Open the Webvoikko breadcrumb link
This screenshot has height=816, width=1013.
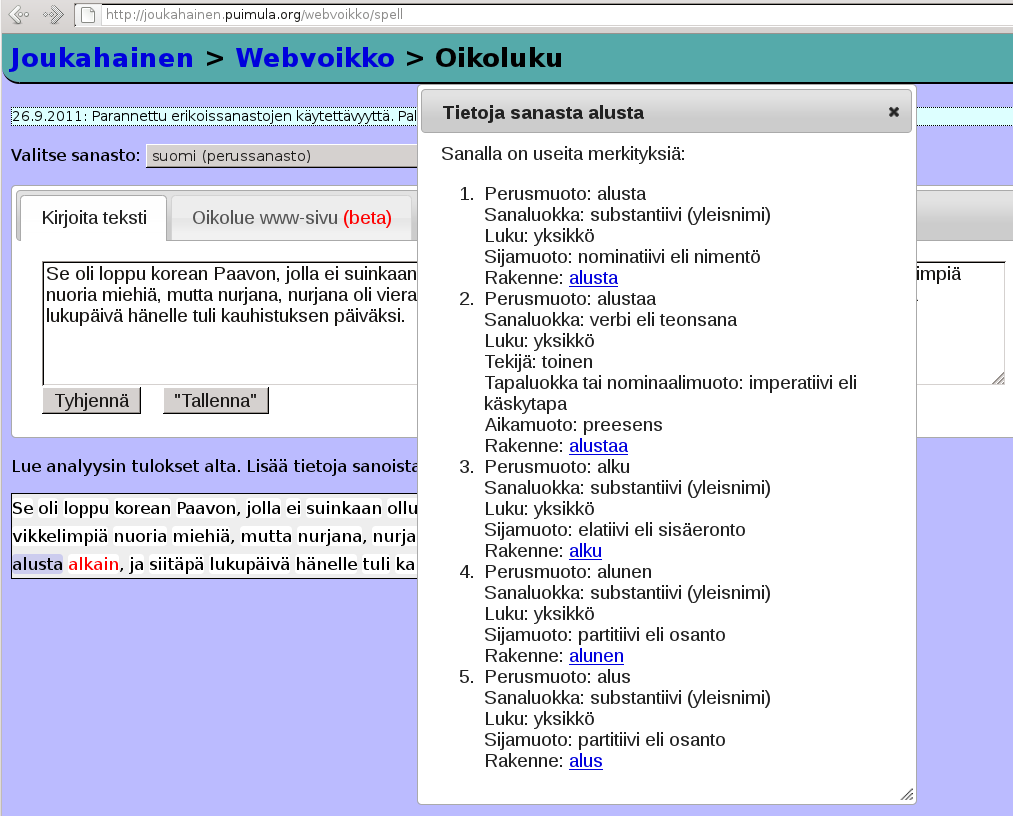tap(315, 58)
